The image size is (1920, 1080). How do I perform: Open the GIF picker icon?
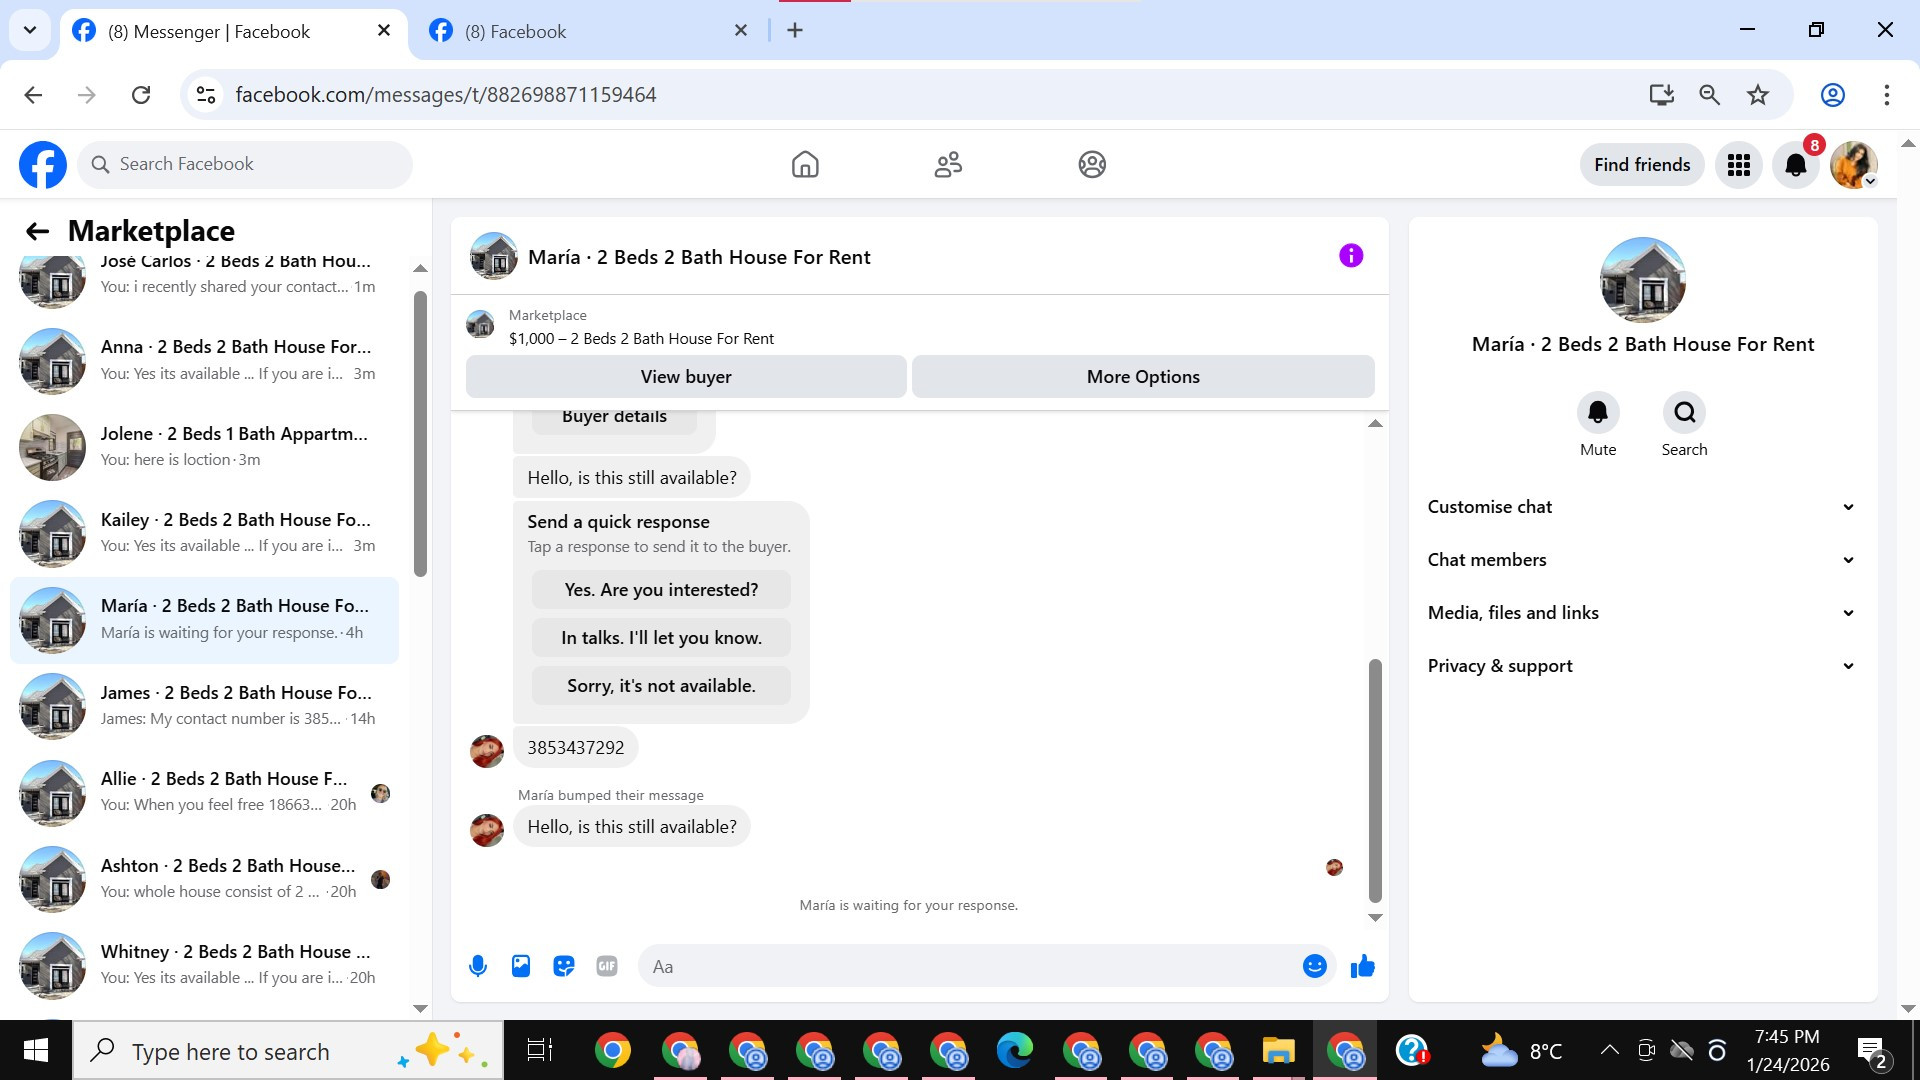pos(607,966)
